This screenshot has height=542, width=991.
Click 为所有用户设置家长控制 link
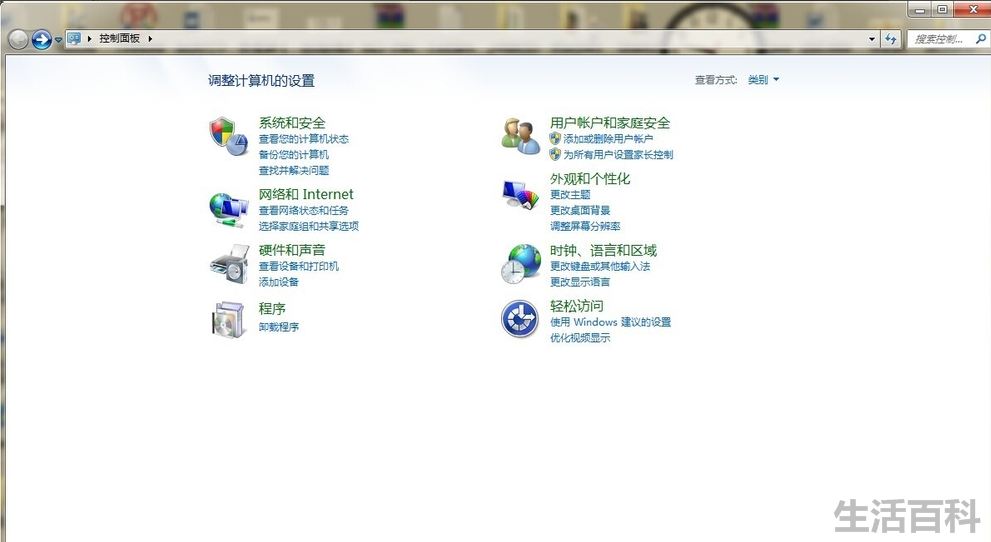point(618,154)
